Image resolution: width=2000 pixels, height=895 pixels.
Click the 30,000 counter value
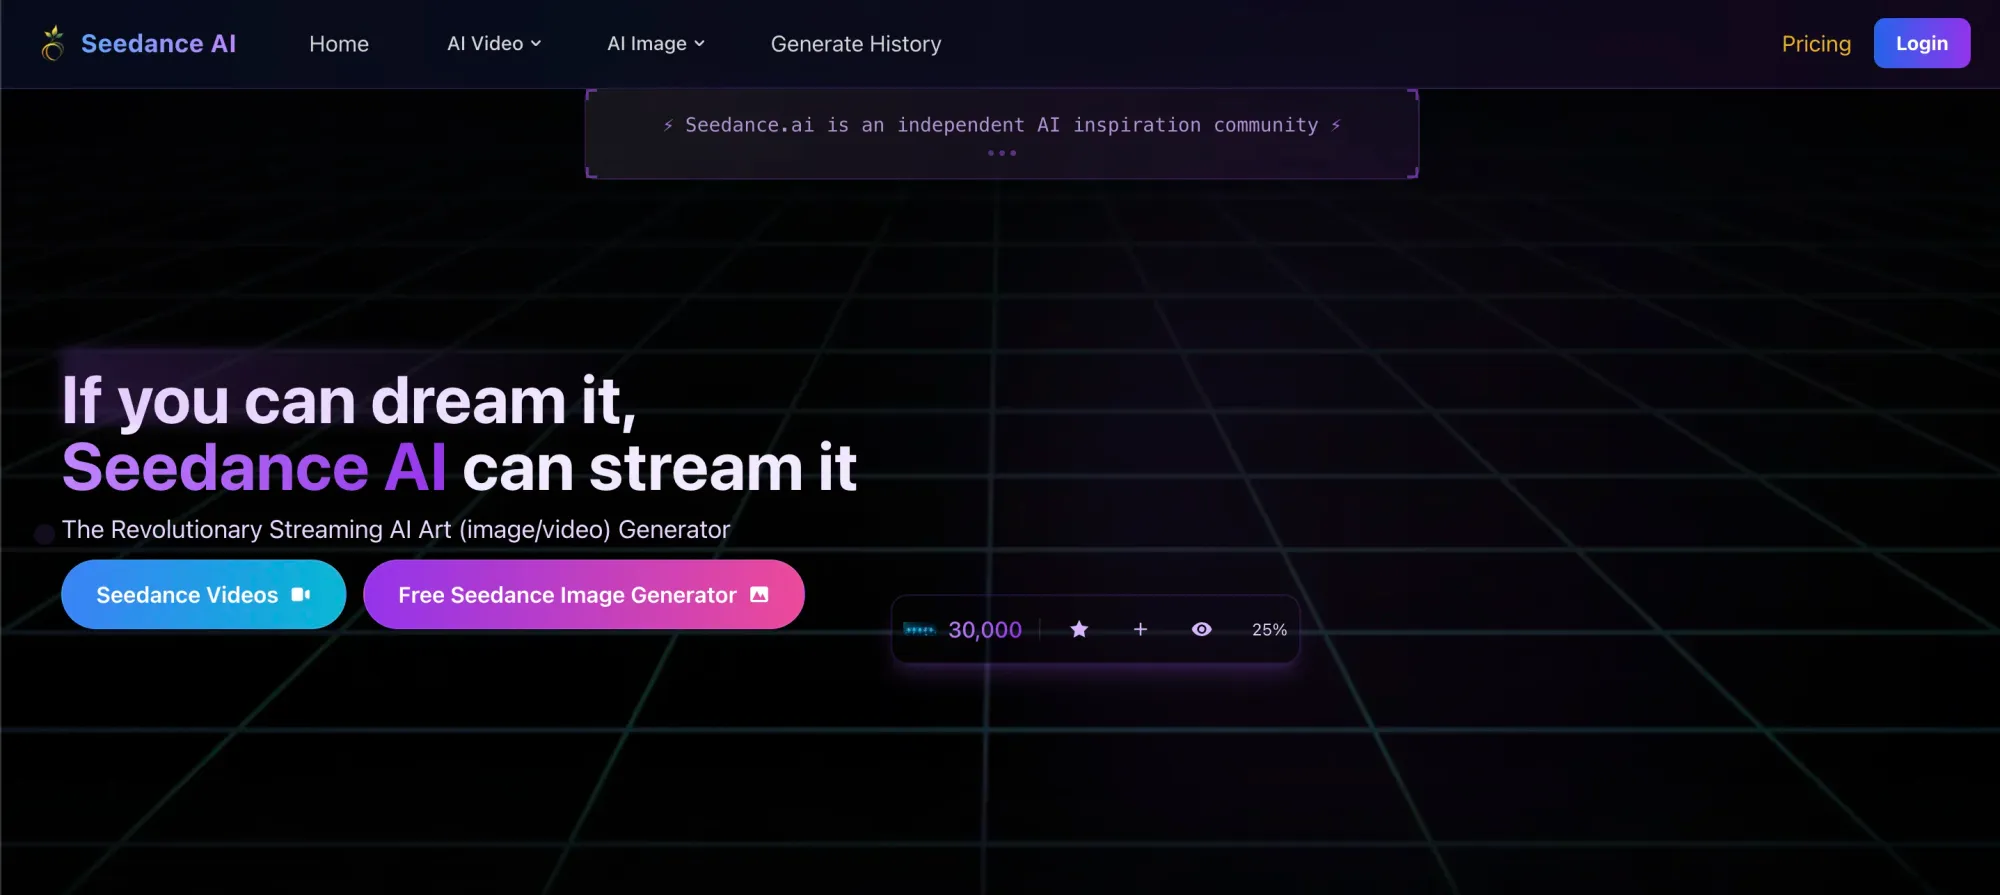tap(985, 629)
